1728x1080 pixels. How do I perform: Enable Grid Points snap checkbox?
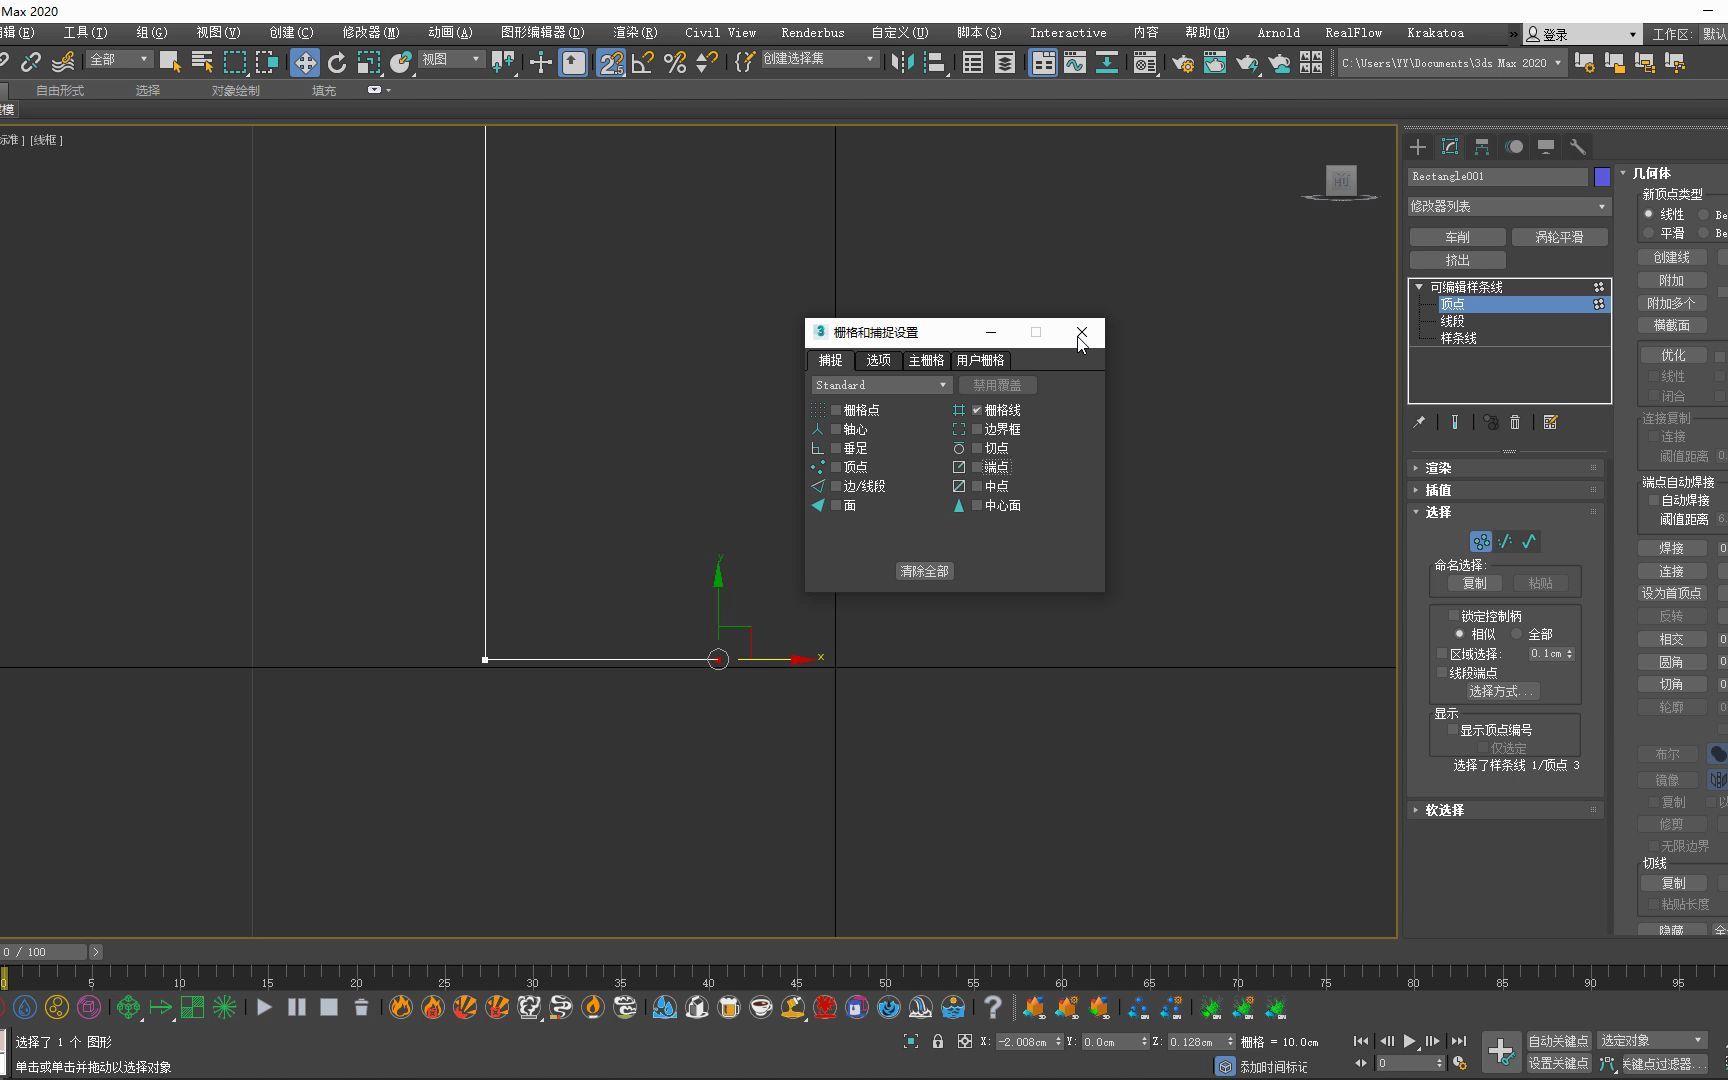(836, 410)
